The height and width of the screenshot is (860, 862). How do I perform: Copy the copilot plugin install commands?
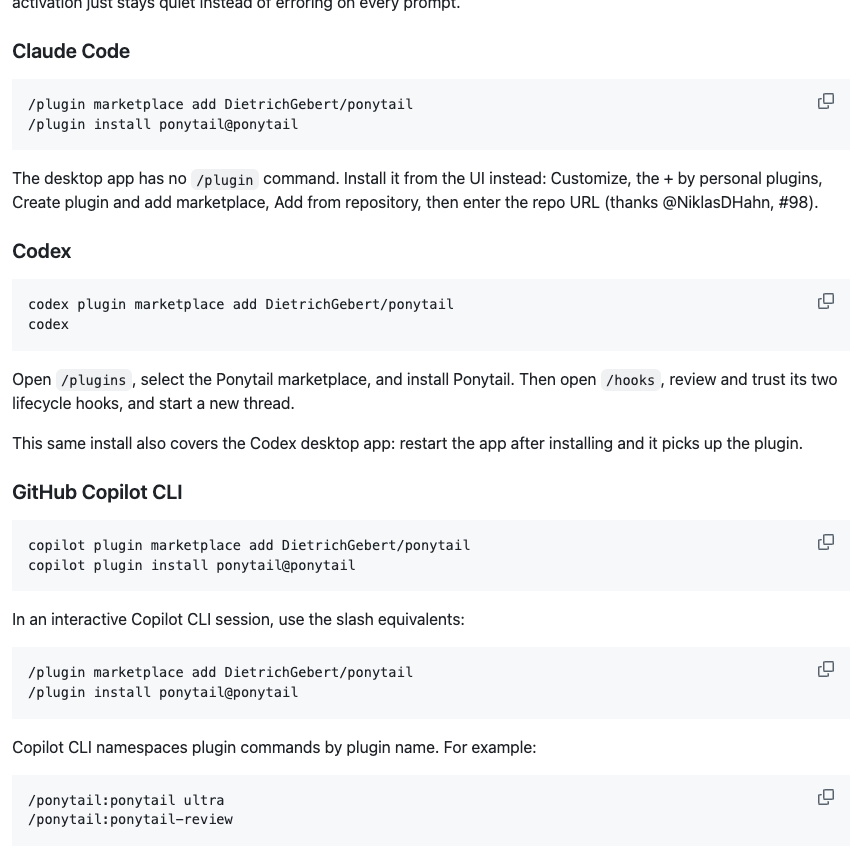pyautogui.click(x=826, y=542)
